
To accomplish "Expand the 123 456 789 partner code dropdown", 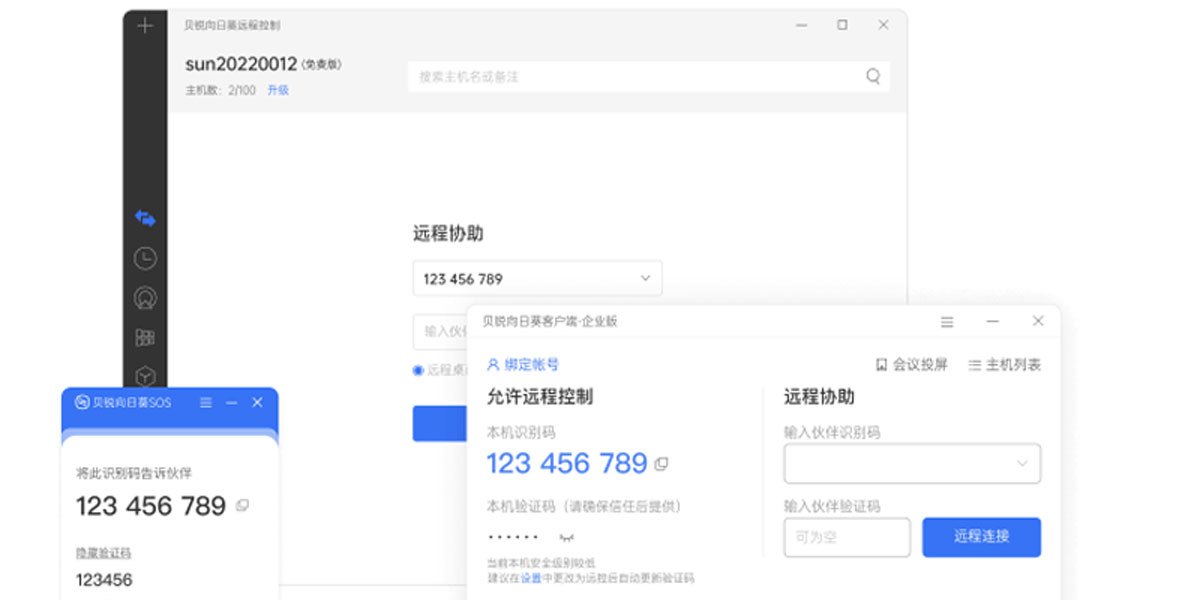I will coord(645,278).
